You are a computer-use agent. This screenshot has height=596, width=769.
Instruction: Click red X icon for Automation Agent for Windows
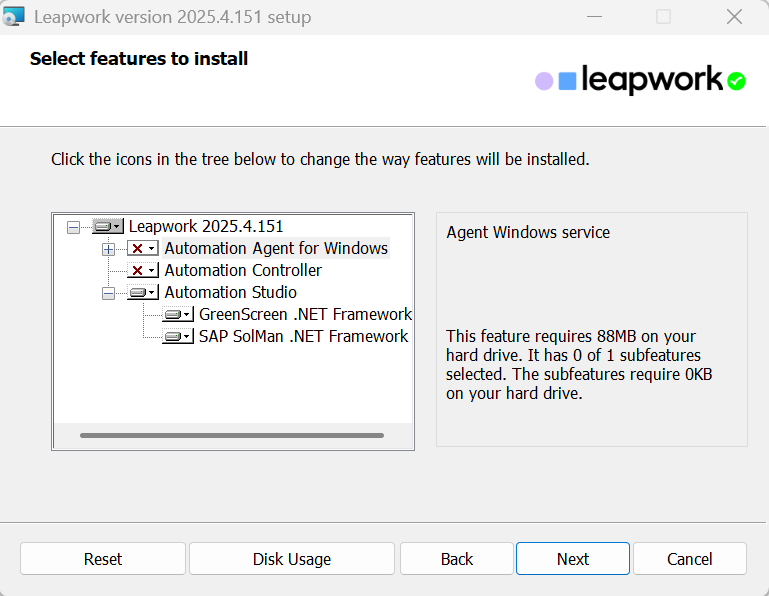click(x=142, y=249)
